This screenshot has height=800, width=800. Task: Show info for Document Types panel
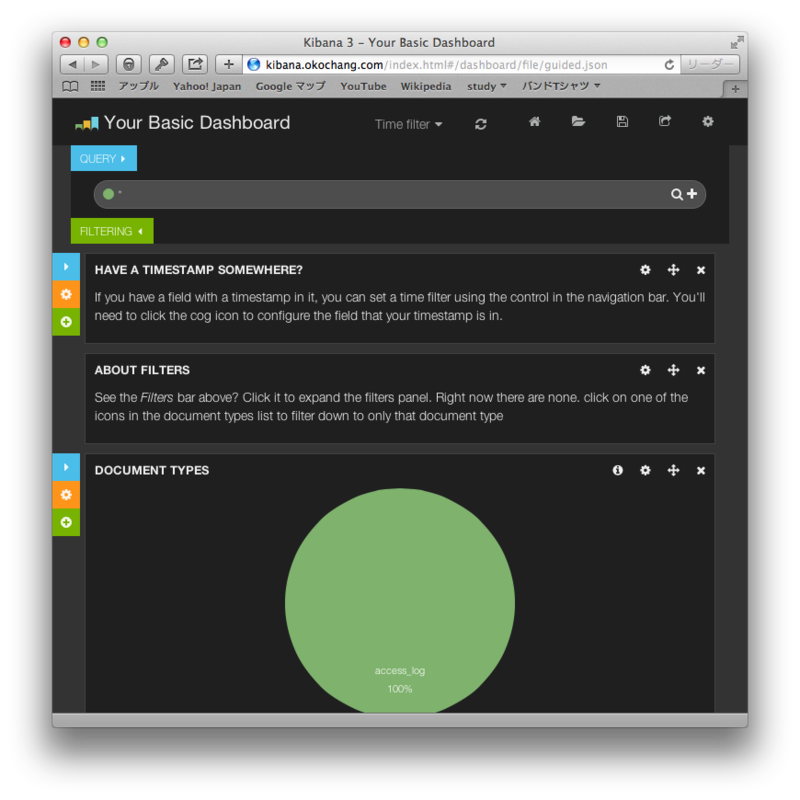[618, 470]
